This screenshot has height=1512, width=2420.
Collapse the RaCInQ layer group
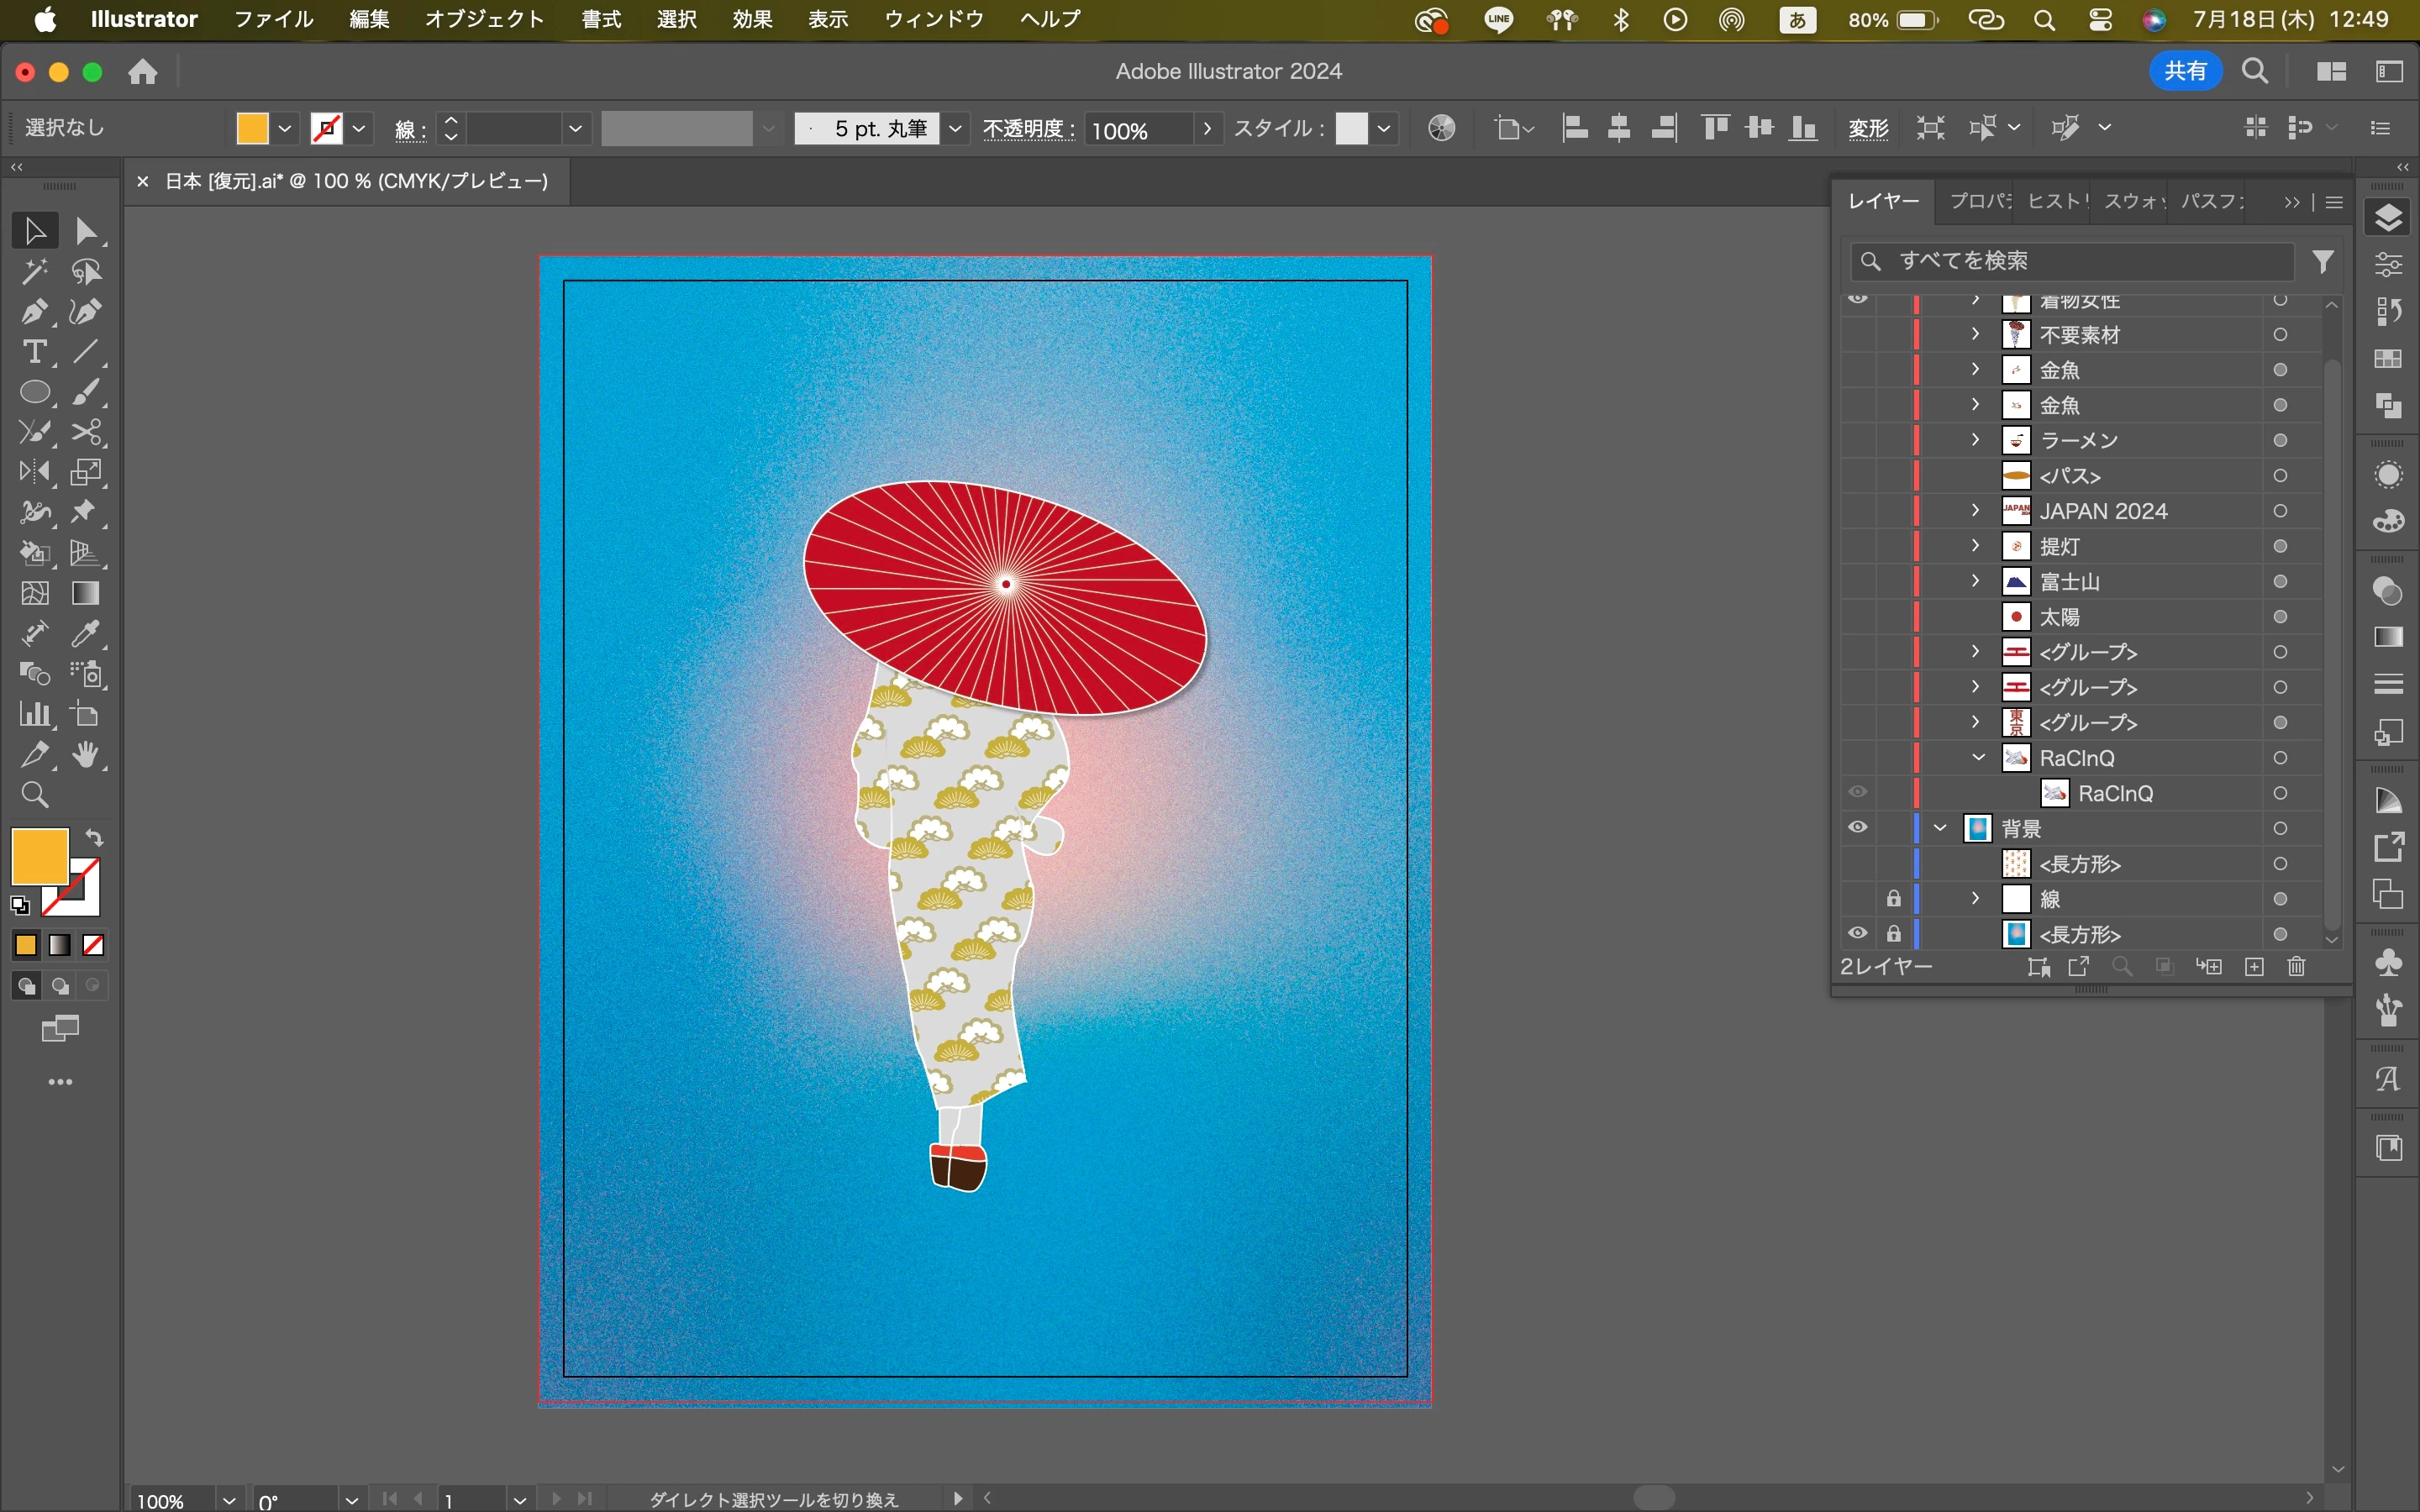point(1978,758)
